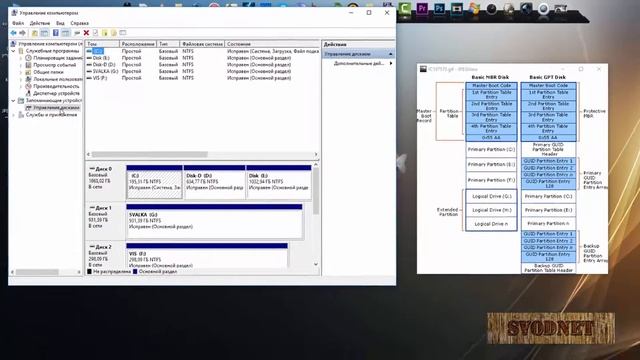Select Просмотр событий tree node
This screenshot has height=360, width=640.
coord(54,65)
